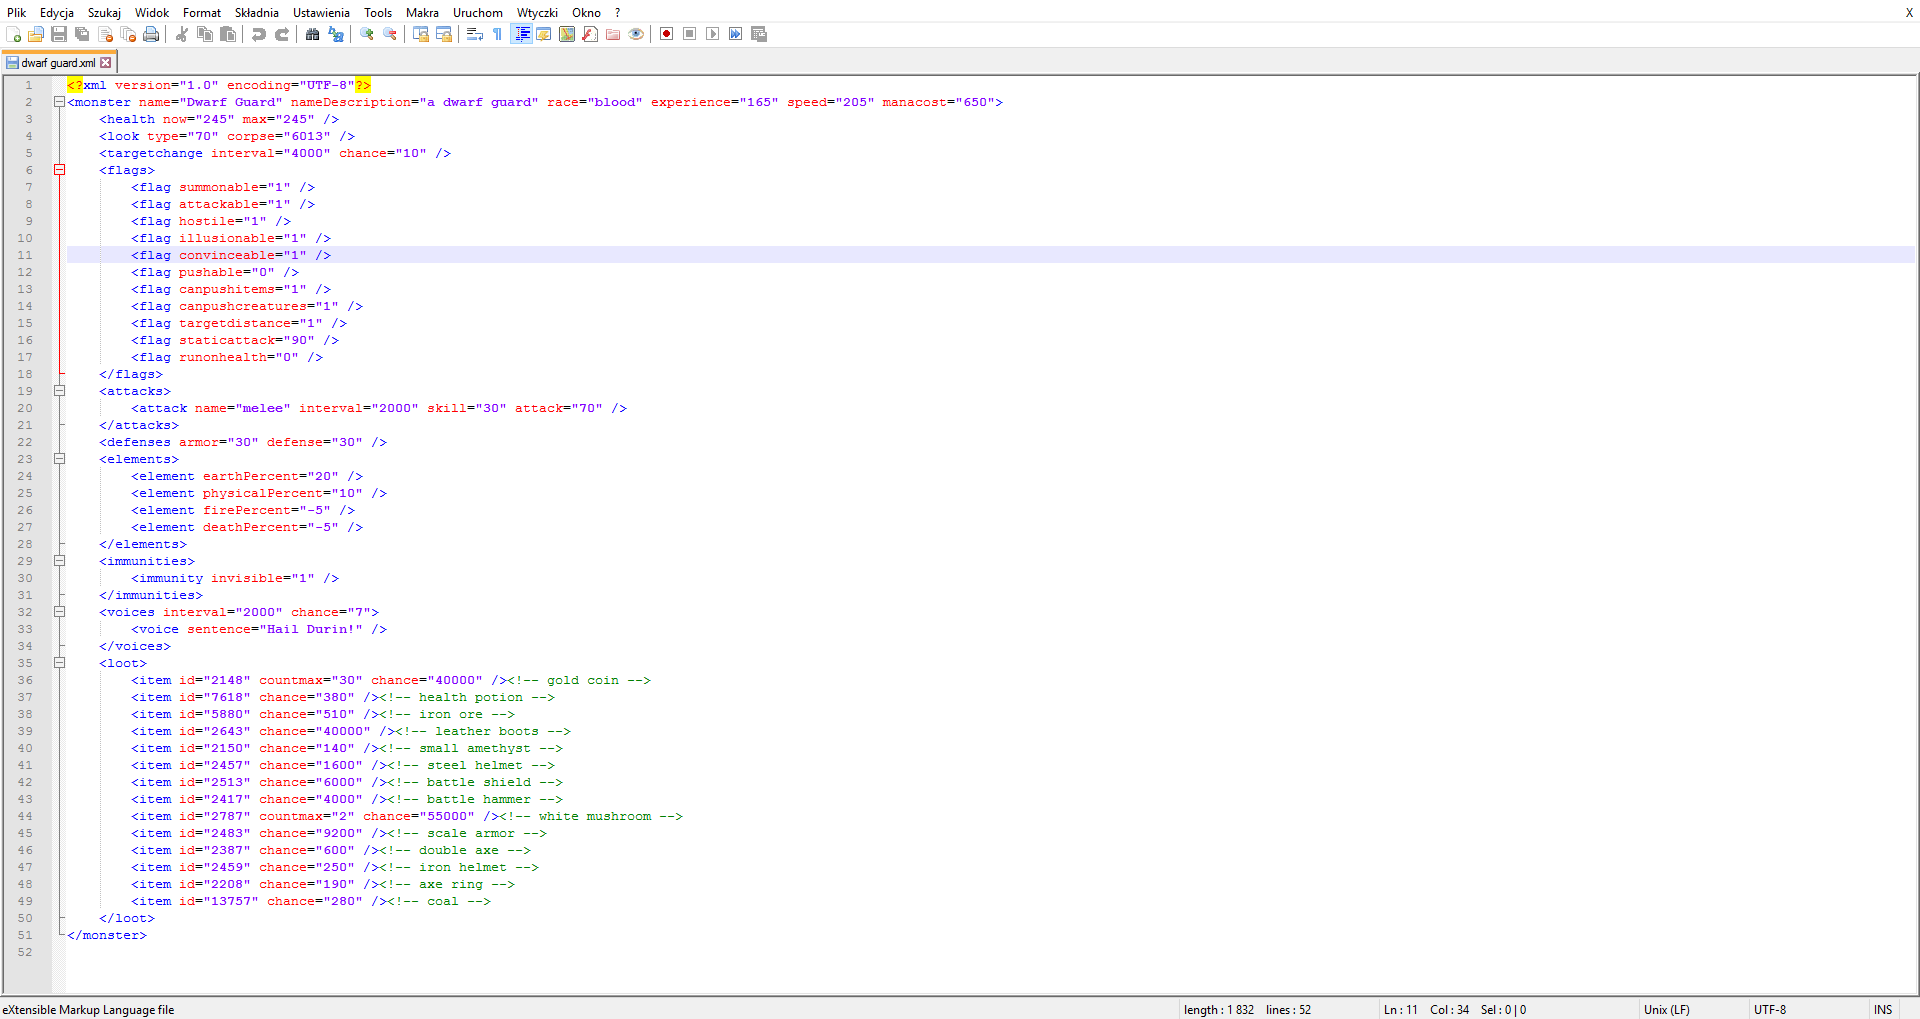This screenshot has height=1019, width=1920.
Task: Click the Open file folder icon
Action: [x=36, y=34]
